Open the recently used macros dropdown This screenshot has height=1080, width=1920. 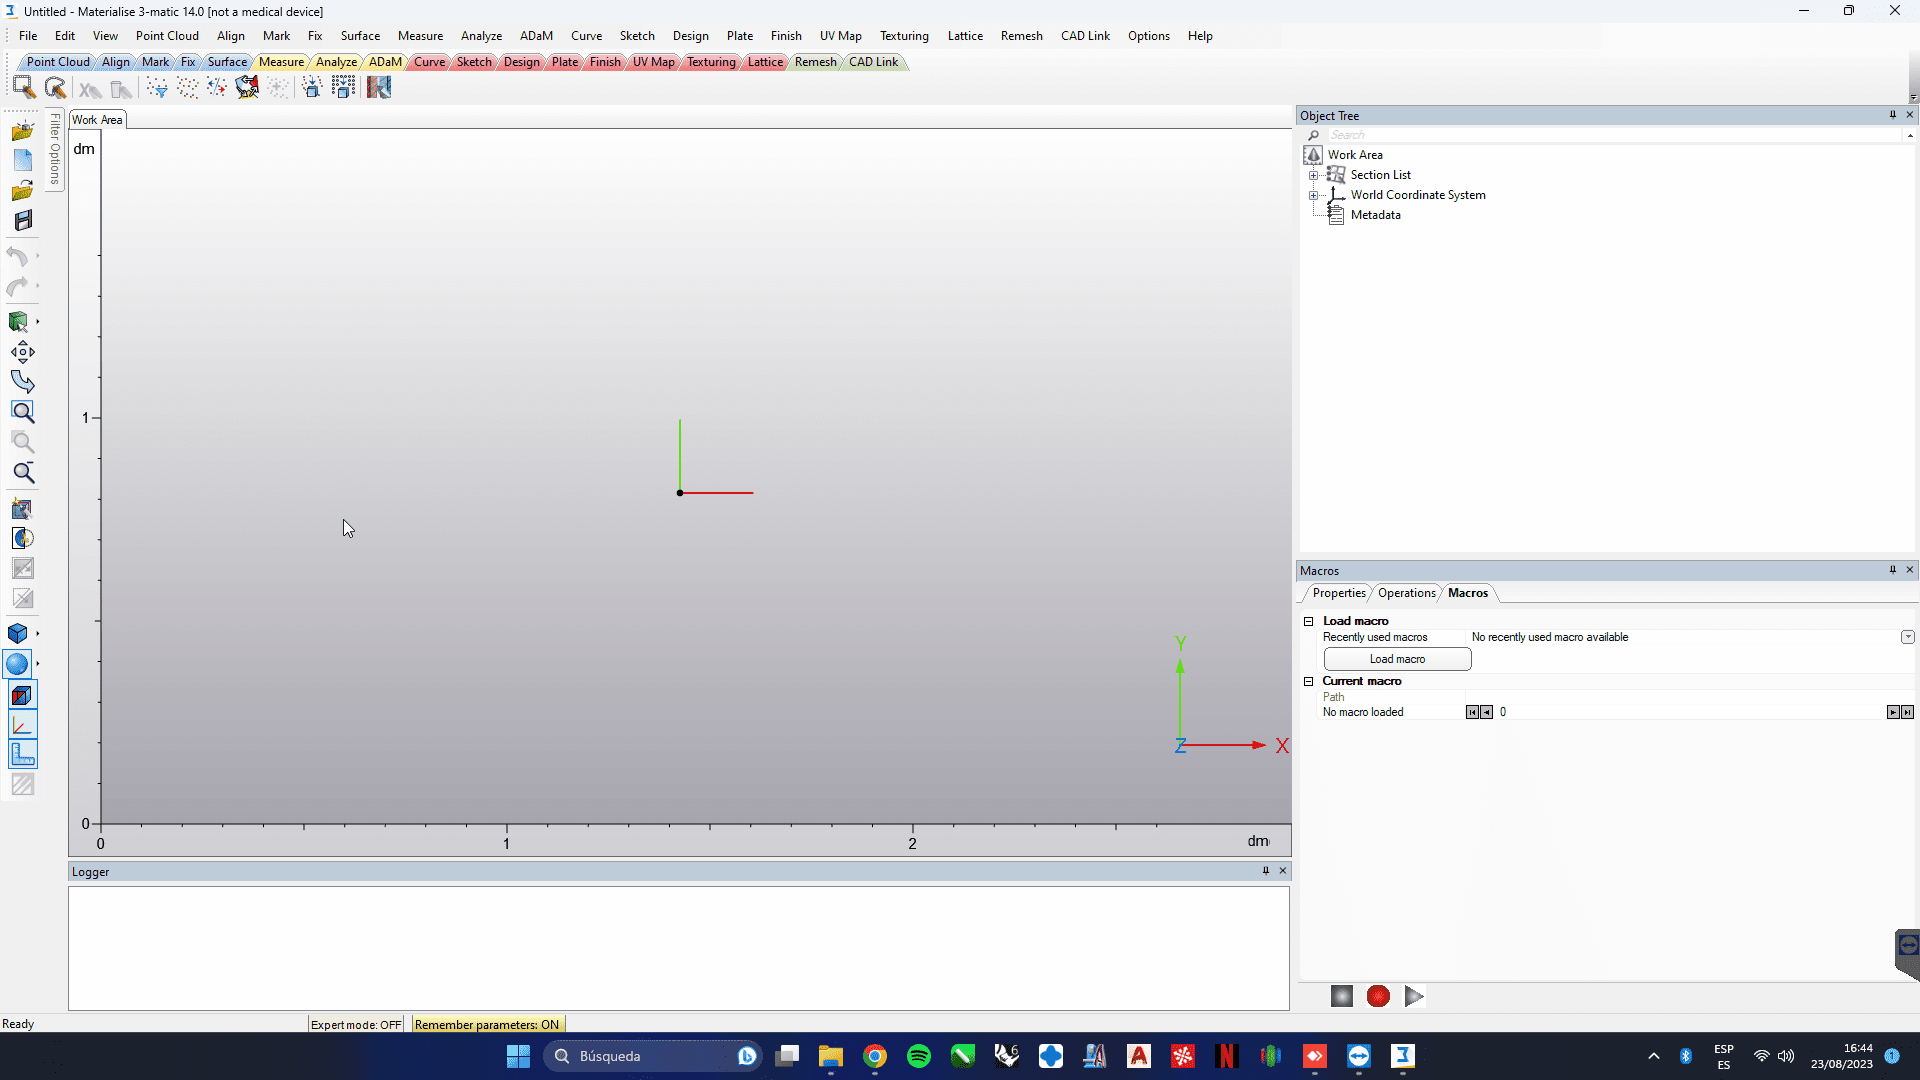coord(1907,637)
